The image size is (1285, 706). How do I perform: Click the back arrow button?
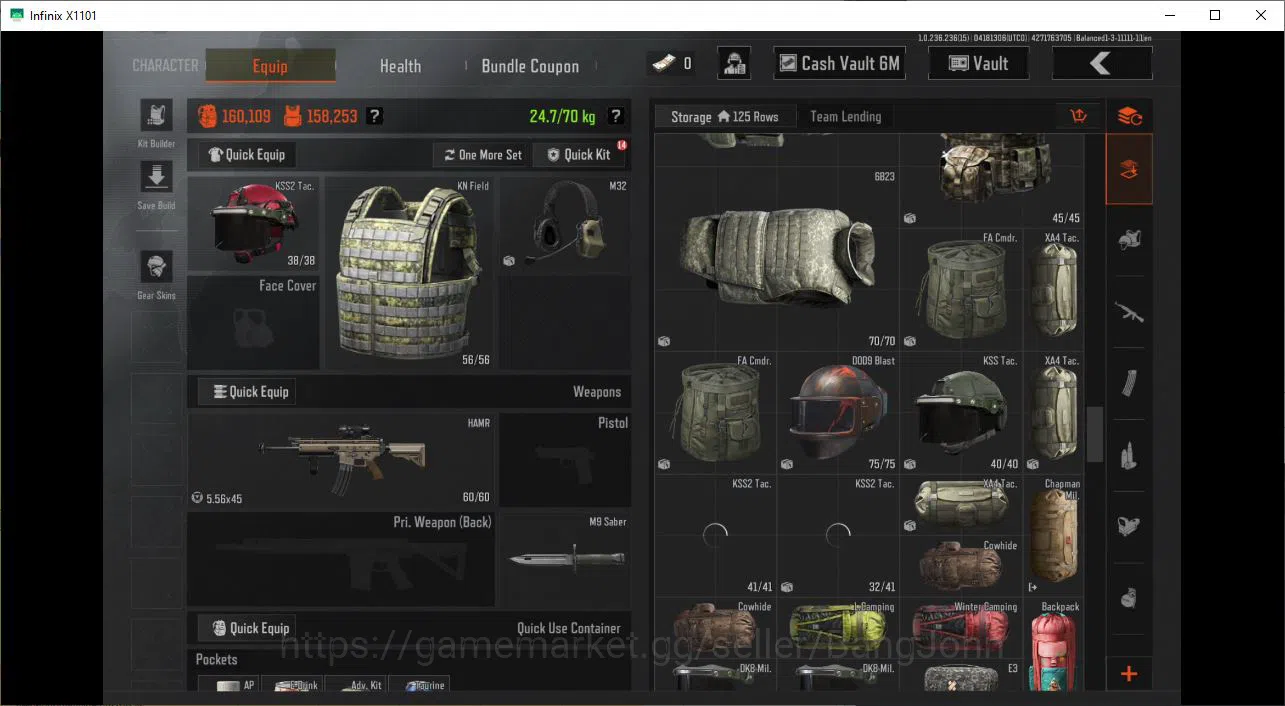pyautogui.click(x=1102, y=63)
